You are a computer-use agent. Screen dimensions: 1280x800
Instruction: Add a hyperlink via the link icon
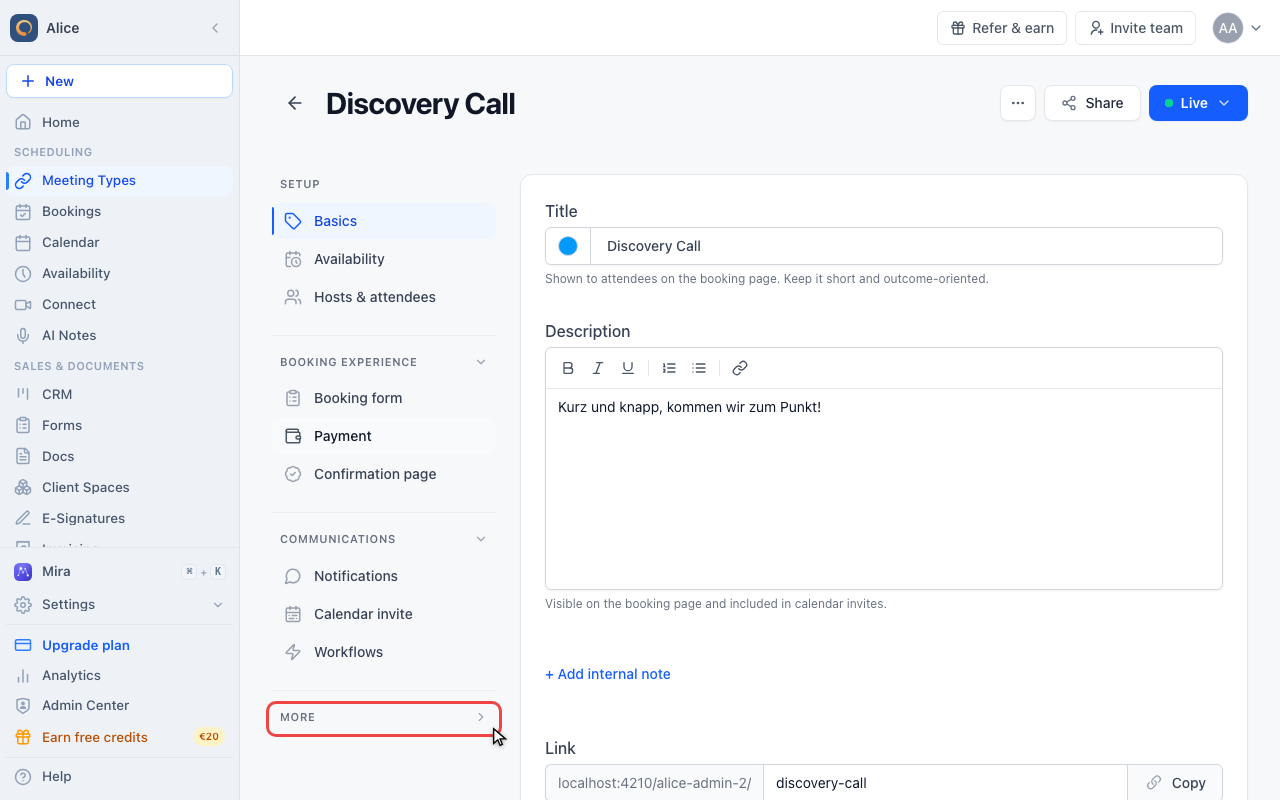point(740,368)
